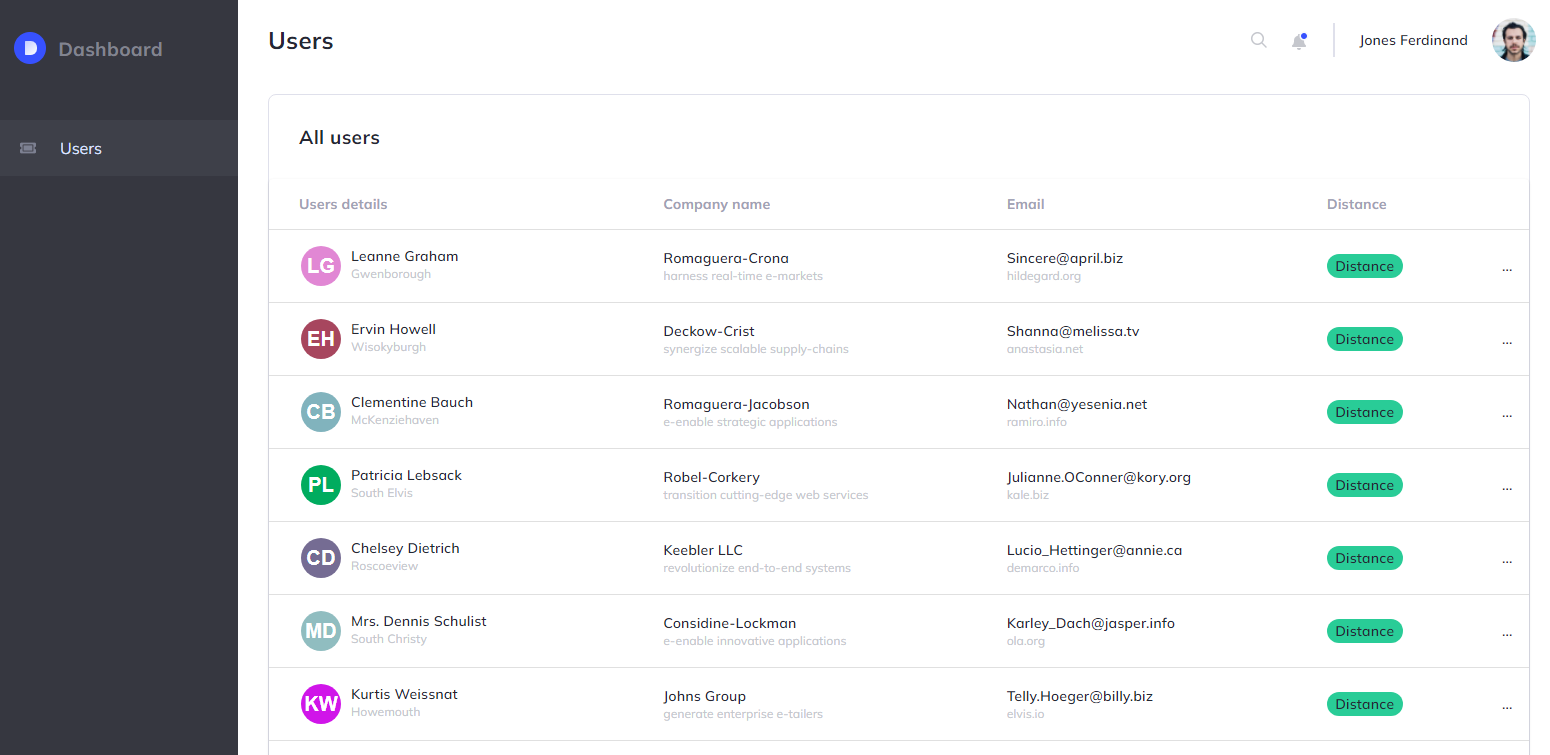Image resolution: width=1550 pixels, height=755 pixels.
Task: Click the Distance button for Deckow-Crist
Action: pyautogui.click(x=1364, y=338)
